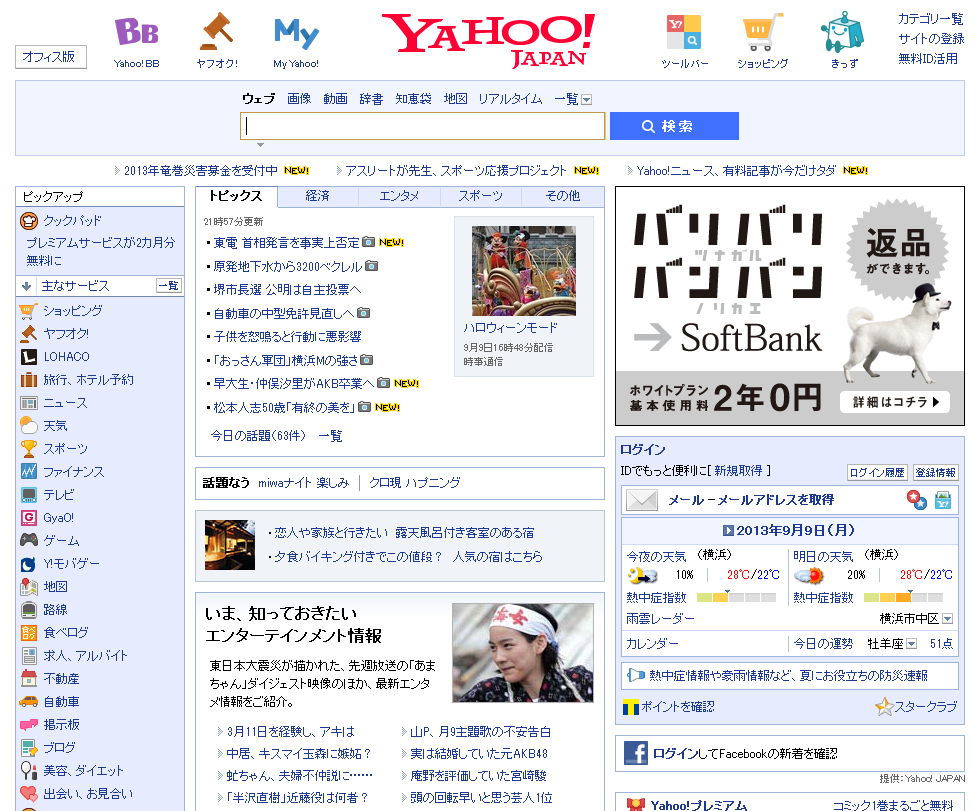980x811 pixels.
Task: Switch to the スポーツ news tab
Action: click(x=481, y=196)
